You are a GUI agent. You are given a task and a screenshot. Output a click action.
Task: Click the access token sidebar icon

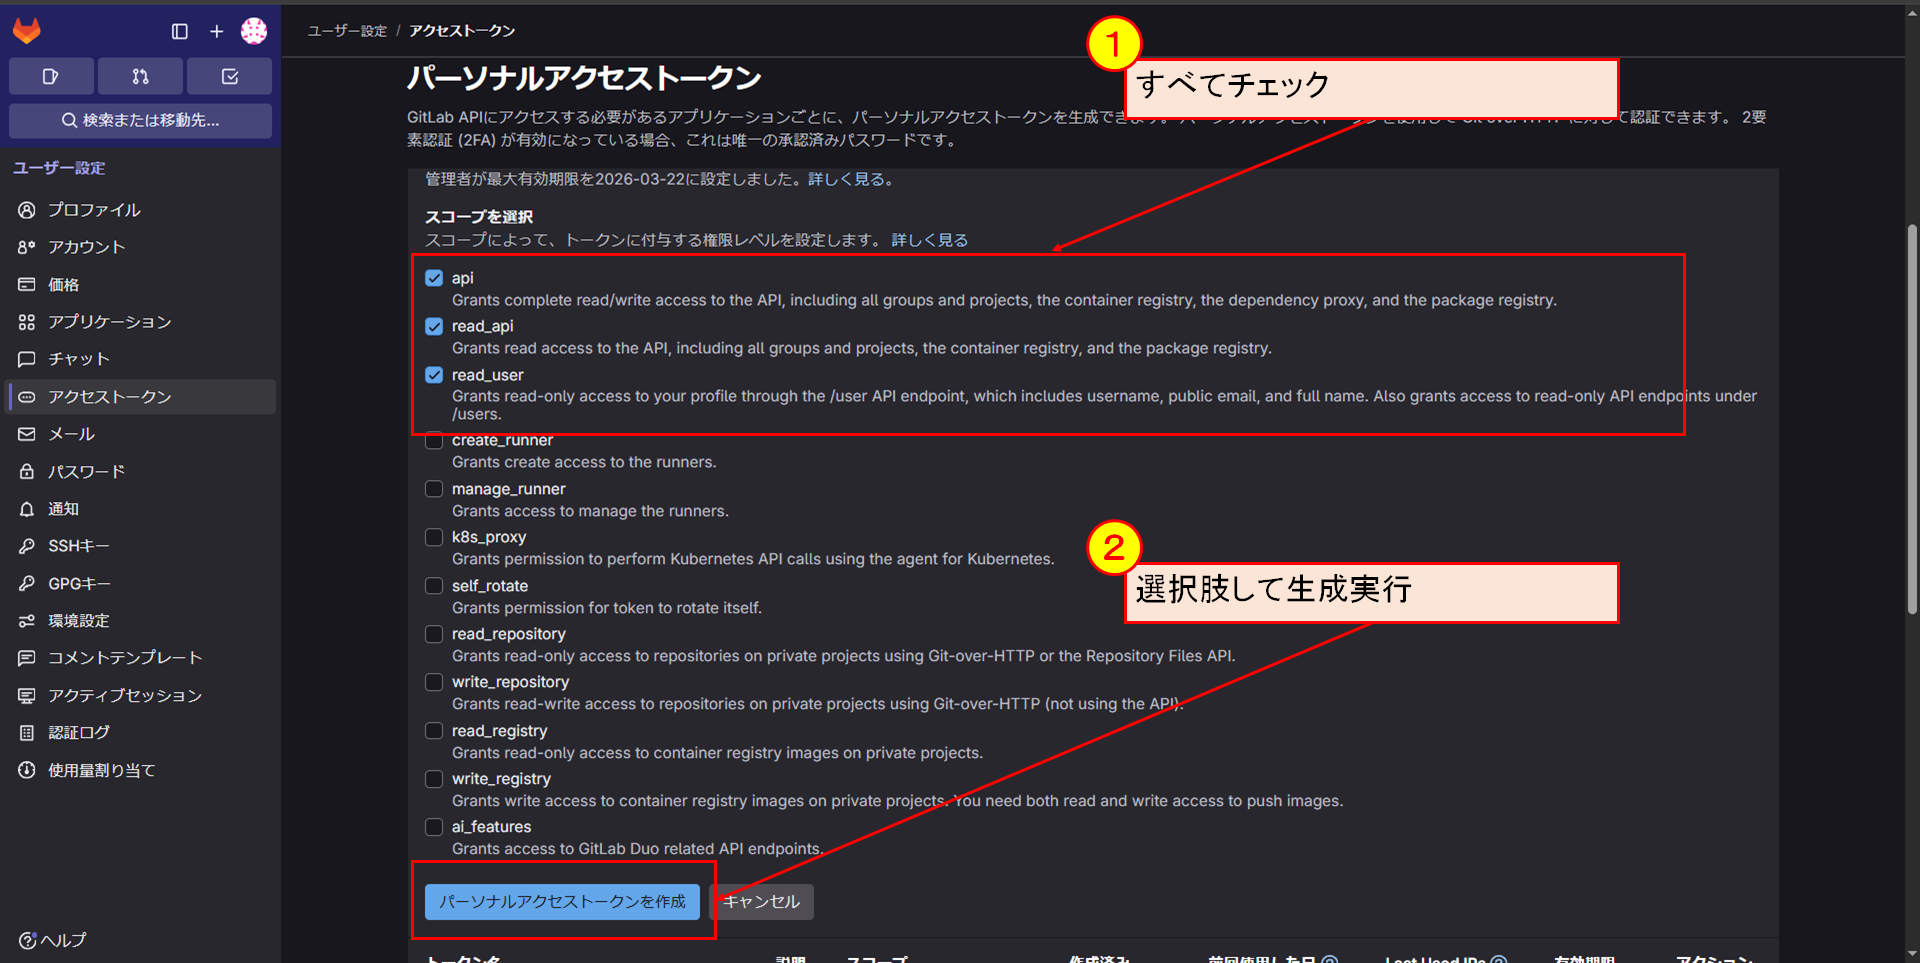tap(27, 397)
